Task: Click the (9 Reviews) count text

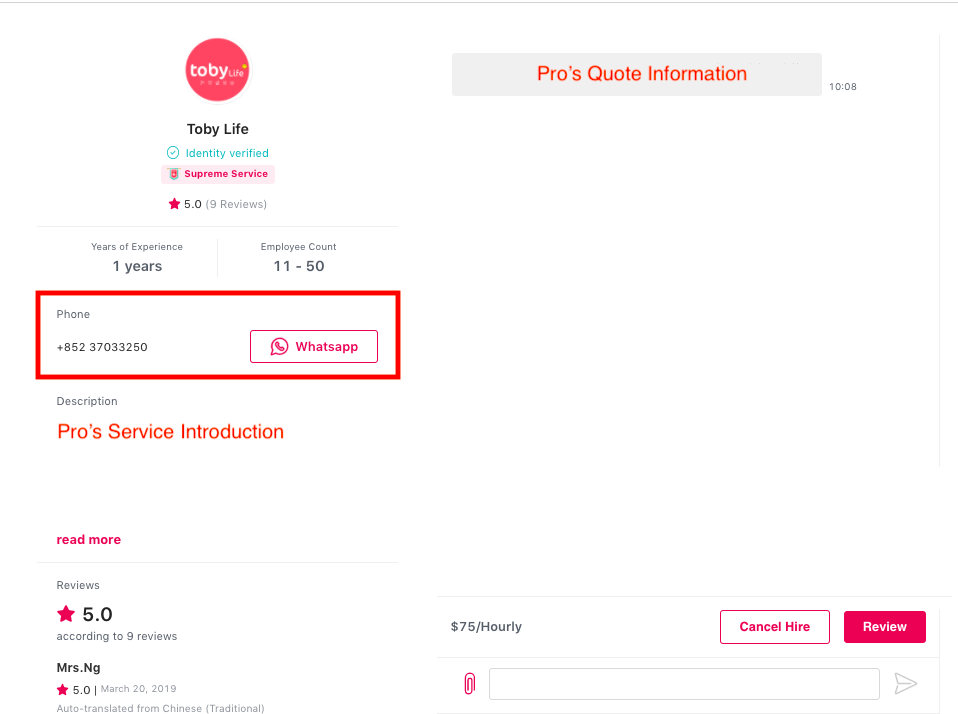Action: [236, 204]
